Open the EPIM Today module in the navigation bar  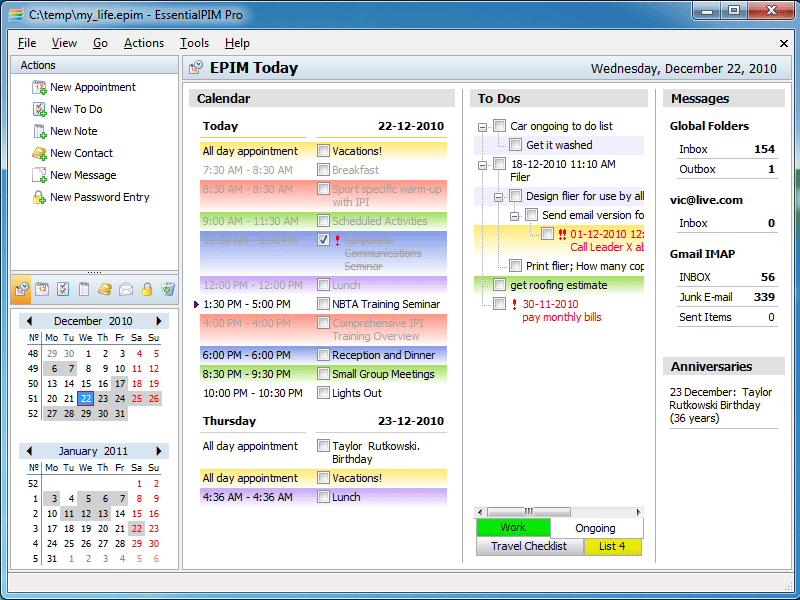pyautogui.click(x=21, y=289)
